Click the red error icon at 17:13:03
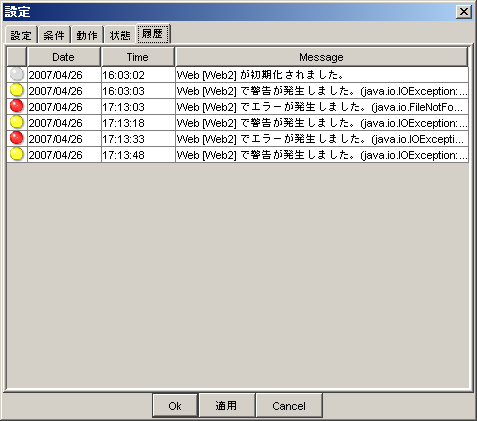Screen dimensions: 477x421 (x=17, y=106)
